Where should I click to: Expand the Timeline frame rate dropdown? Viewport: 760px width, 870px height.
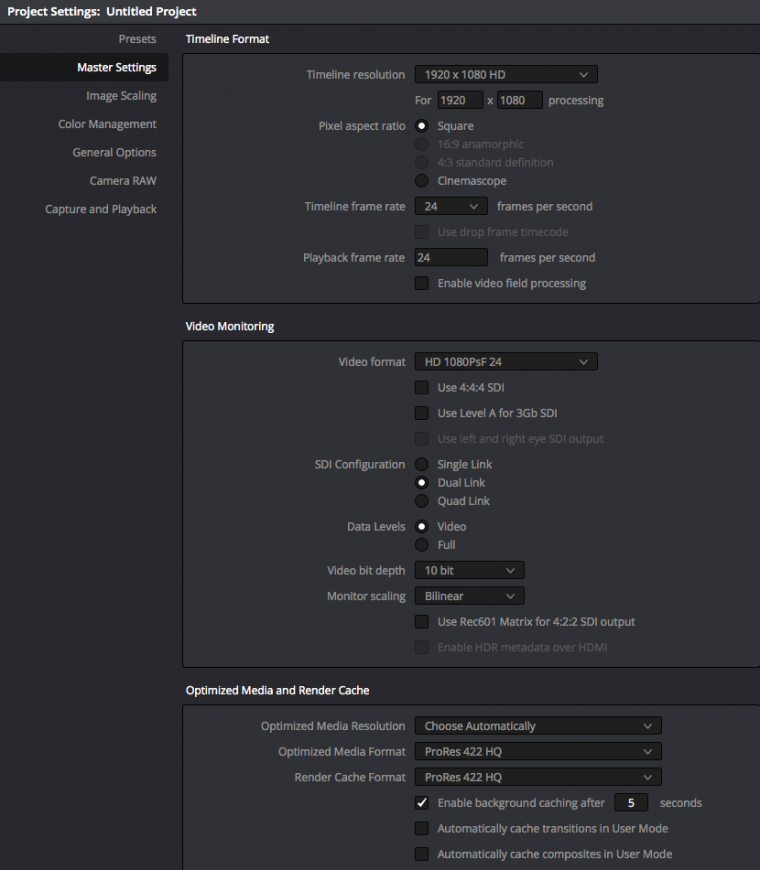pyautogui.click(x=451, y=207)
